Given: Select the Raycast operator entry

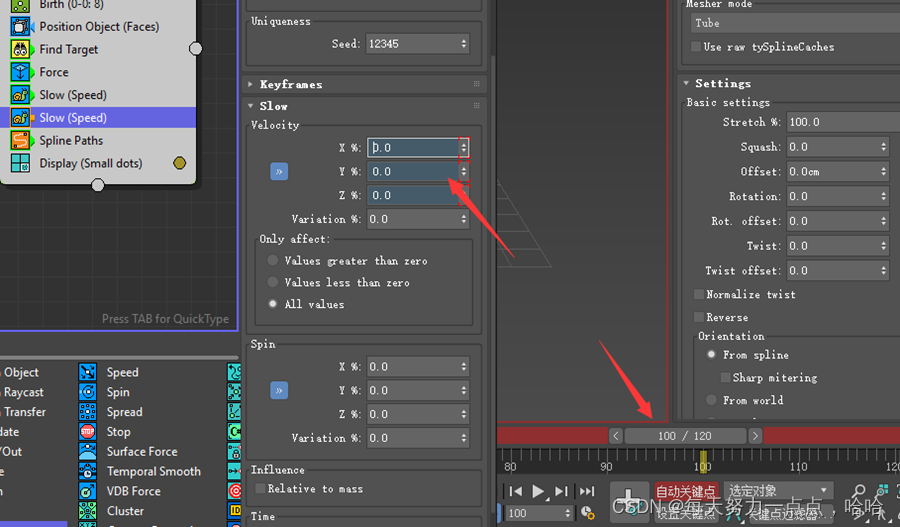Looking at the screenshot, I should point(24,392).
